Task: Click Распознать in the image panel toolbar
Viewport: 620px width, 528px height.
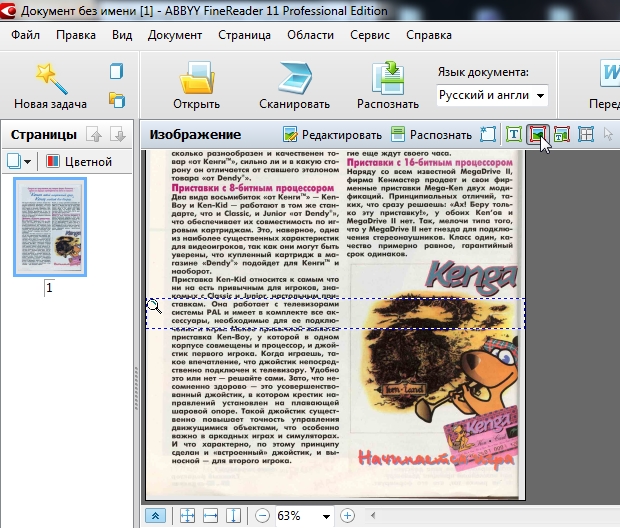Action: pyautogui.click(x=431, y=134)
